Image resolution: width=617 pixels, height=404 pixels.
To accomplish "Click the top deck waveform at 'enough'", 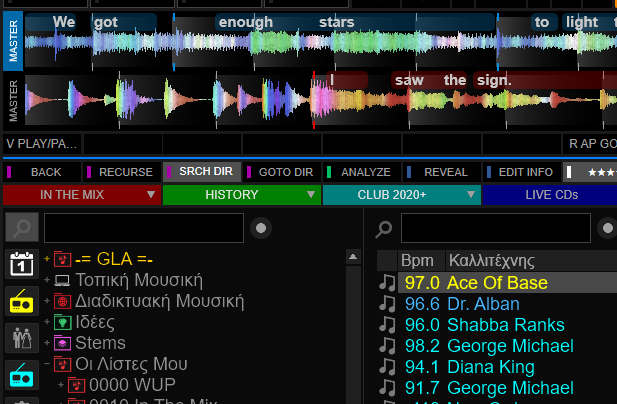I will (246, 40).
